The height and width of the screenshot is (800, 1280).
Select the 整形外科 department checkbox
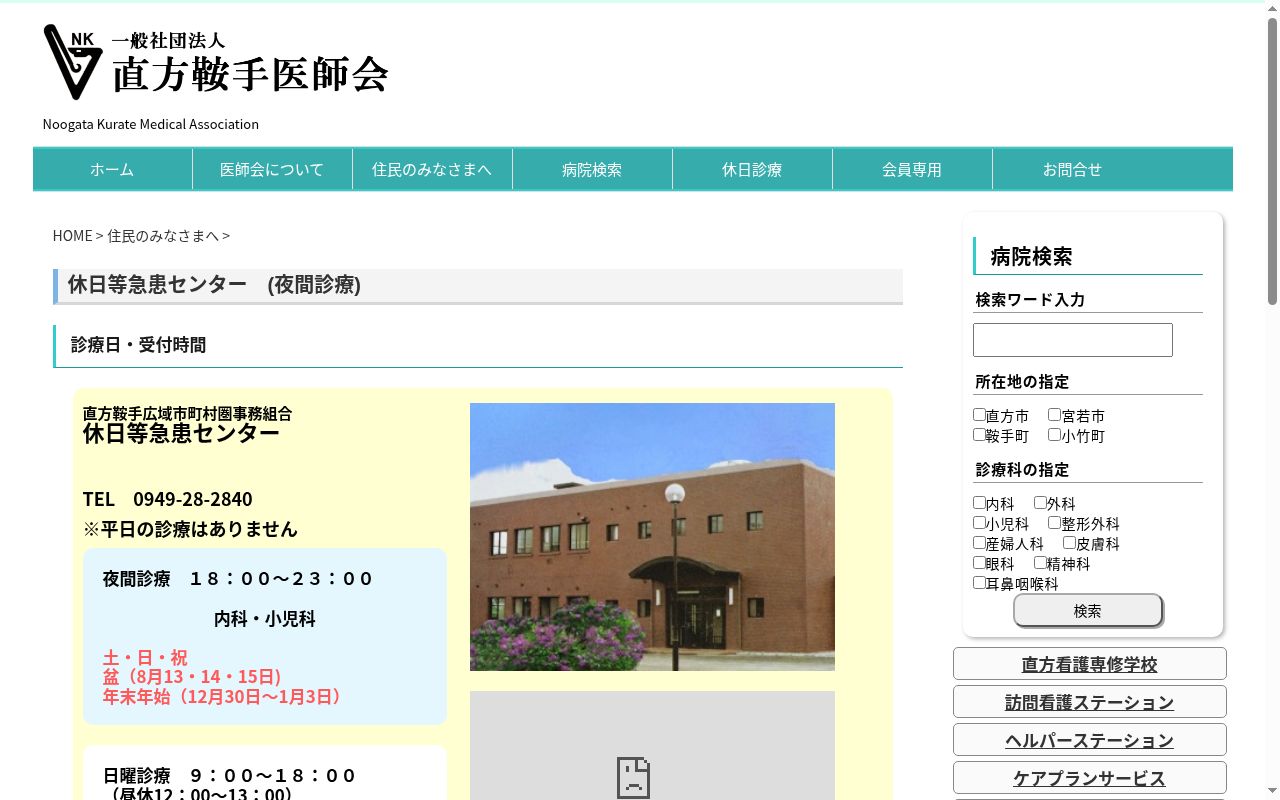1054,522
